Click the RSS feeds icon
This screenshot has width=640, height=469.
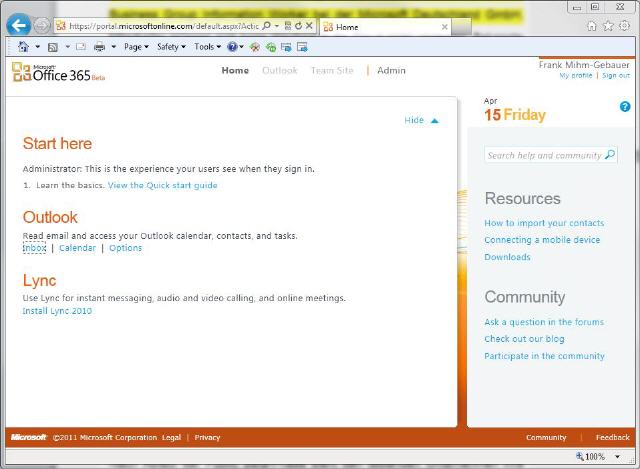pos(52,47)
